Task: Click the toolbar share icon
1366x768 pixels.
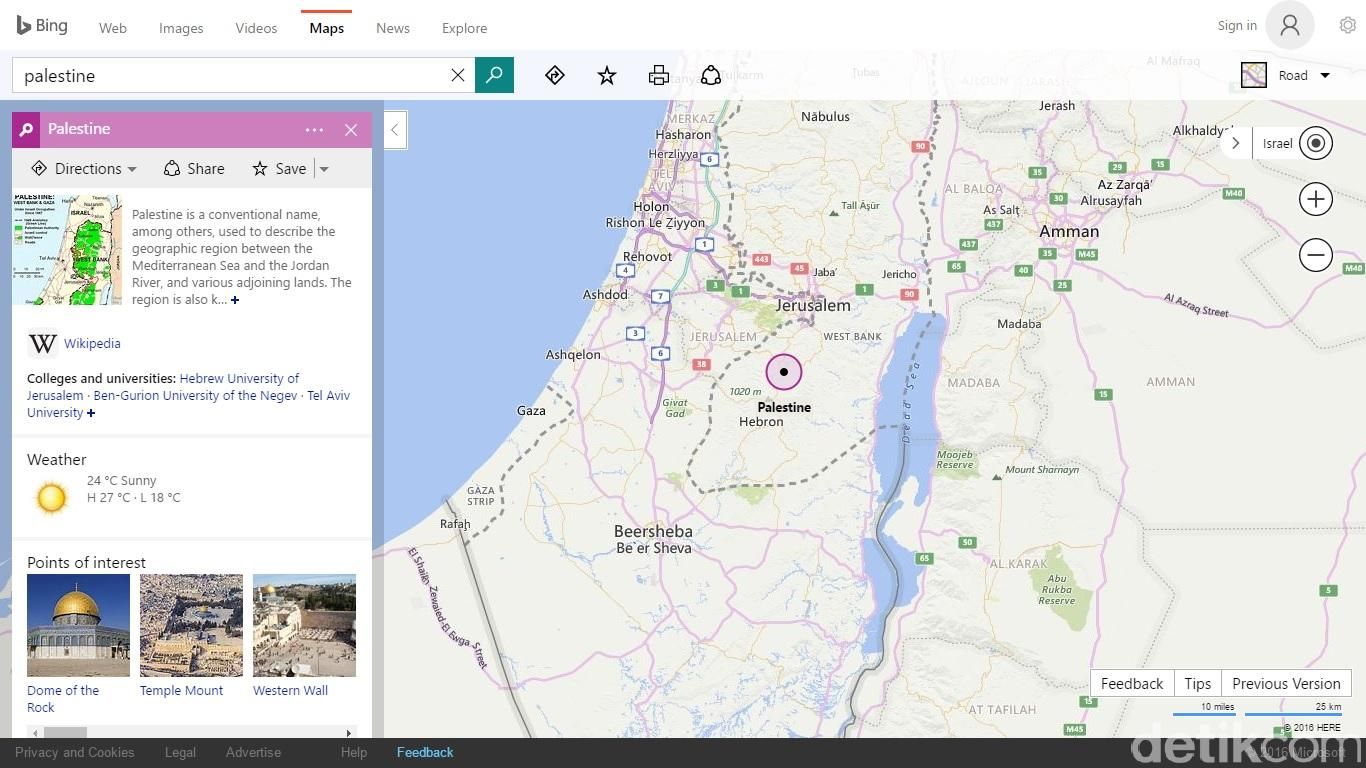Action: click(x=711, y=75)
